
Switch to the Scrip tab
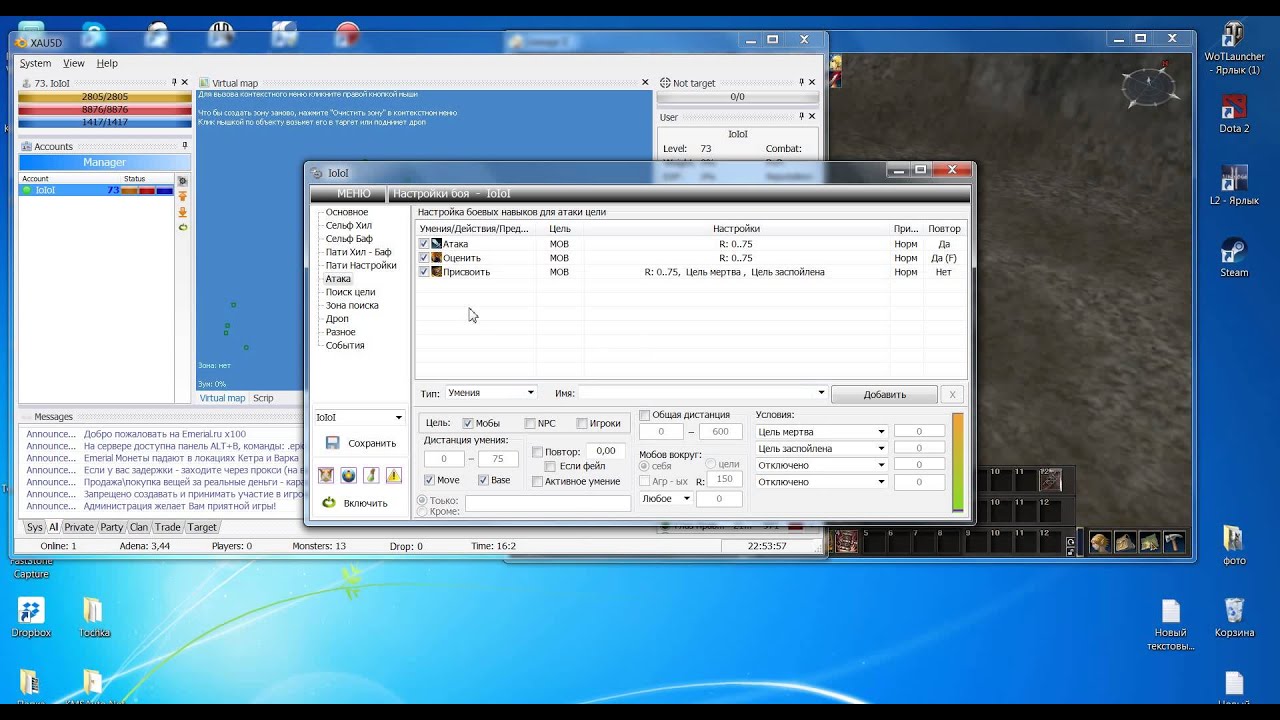[263, 398]
